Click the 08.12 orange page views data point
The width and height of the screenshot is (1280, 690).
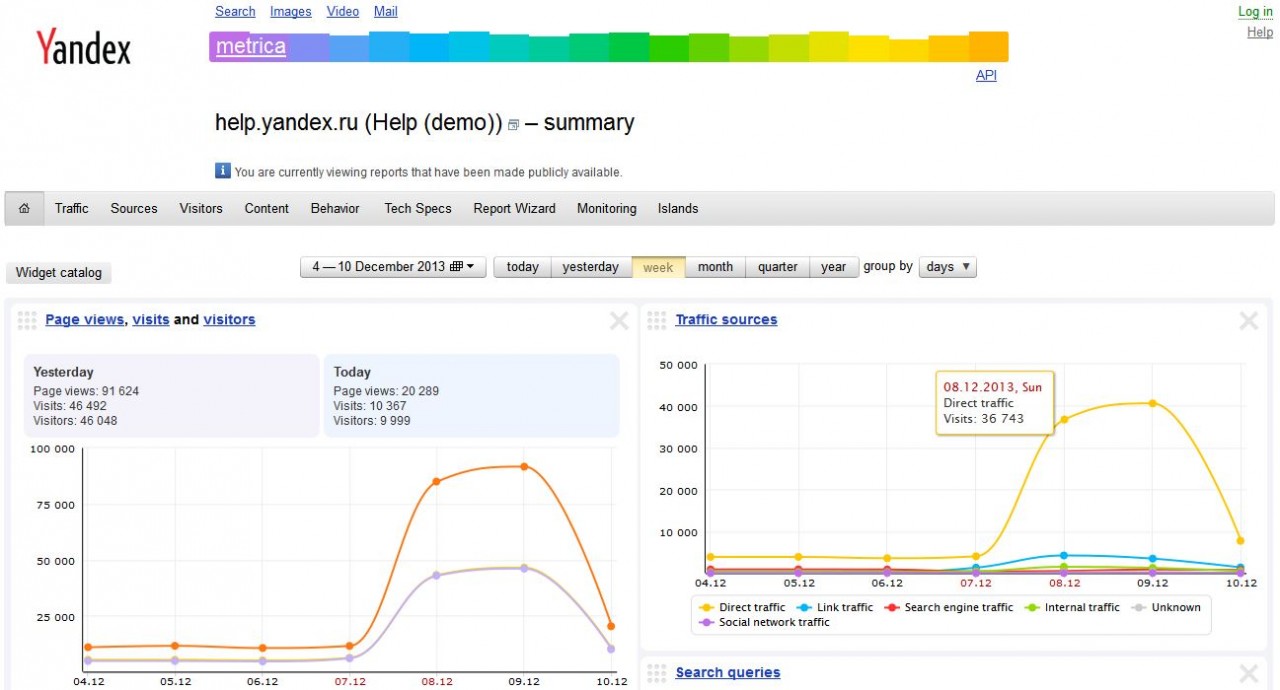437,481
